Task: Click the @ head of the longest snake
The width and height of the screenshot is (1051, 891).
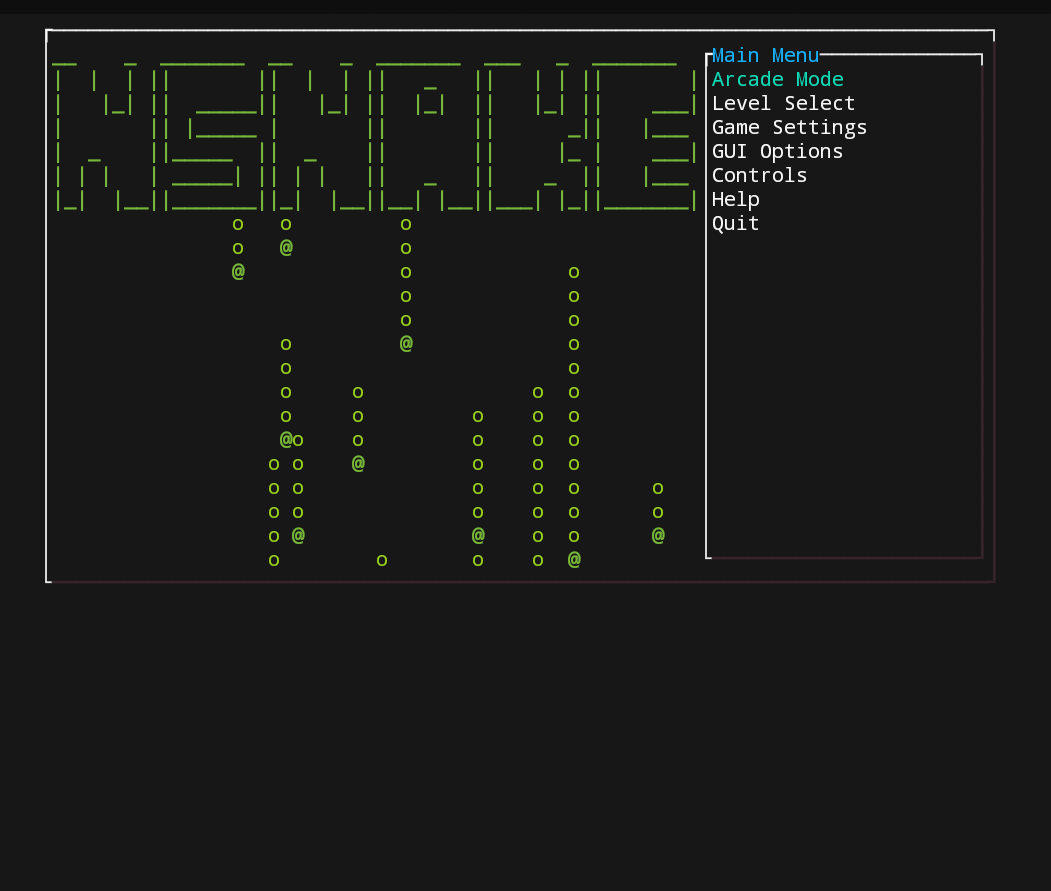Action: point(574,560)
